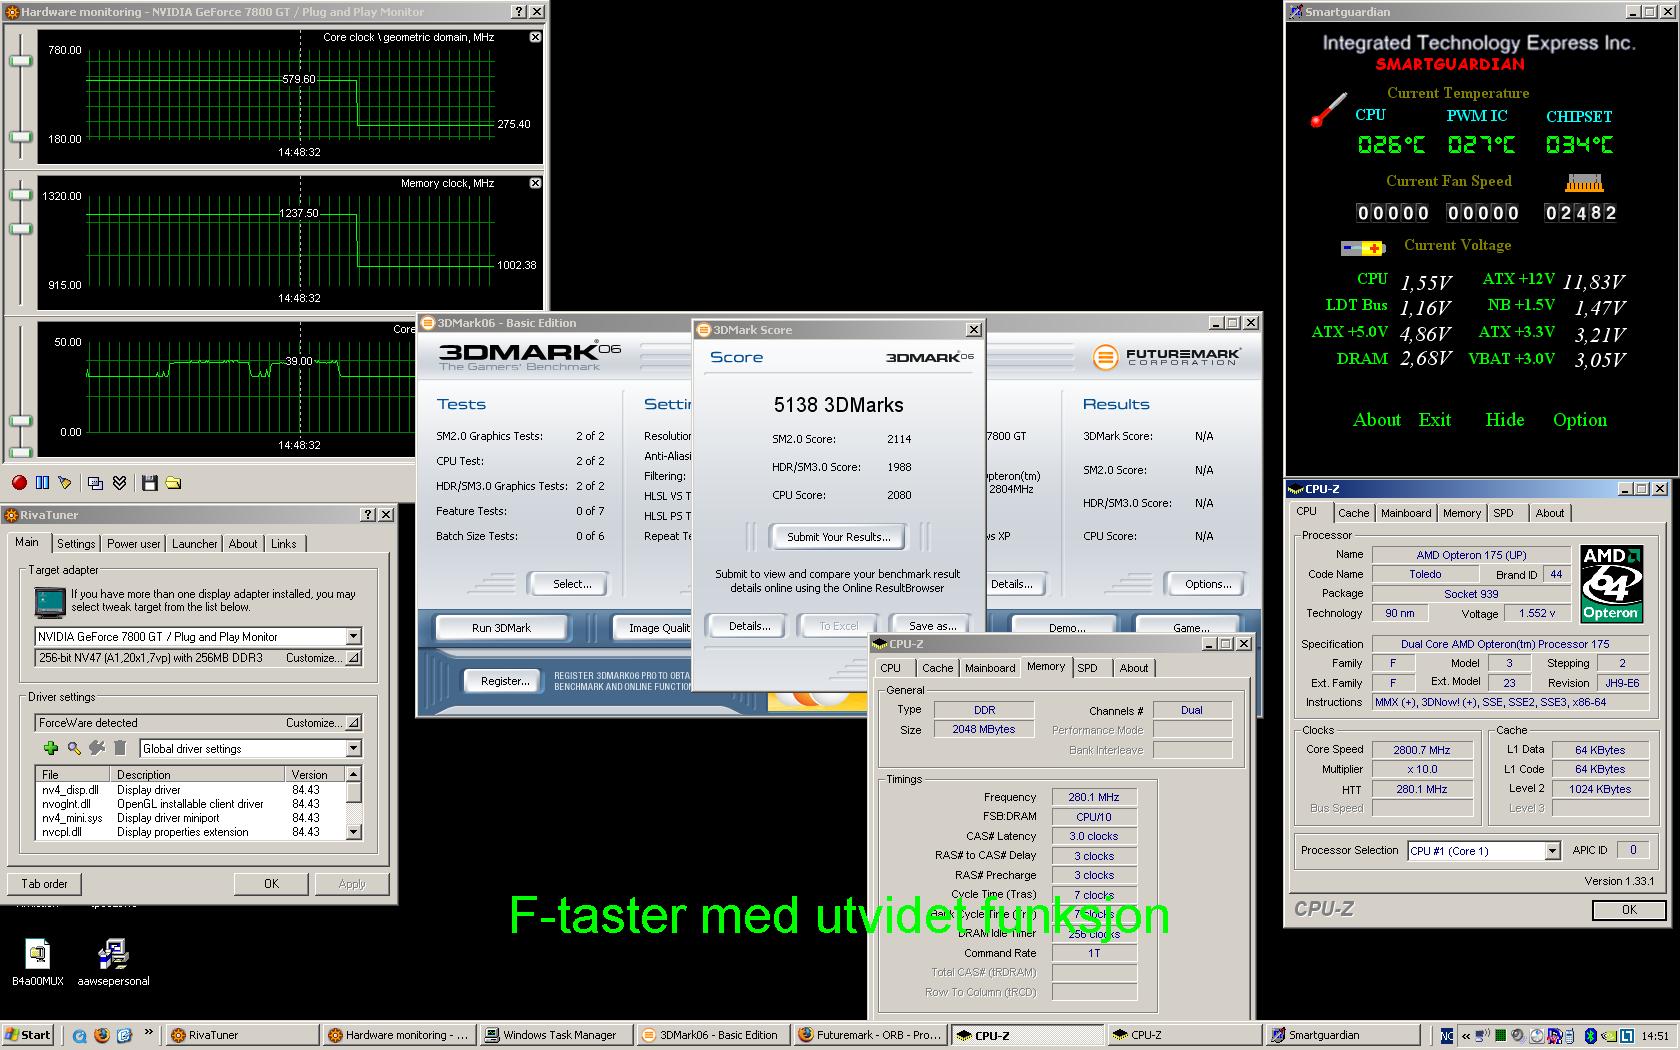Open the Launcher tab in RivaTuner
This screenshot has width=1680, height=1050.
point(194,544)
